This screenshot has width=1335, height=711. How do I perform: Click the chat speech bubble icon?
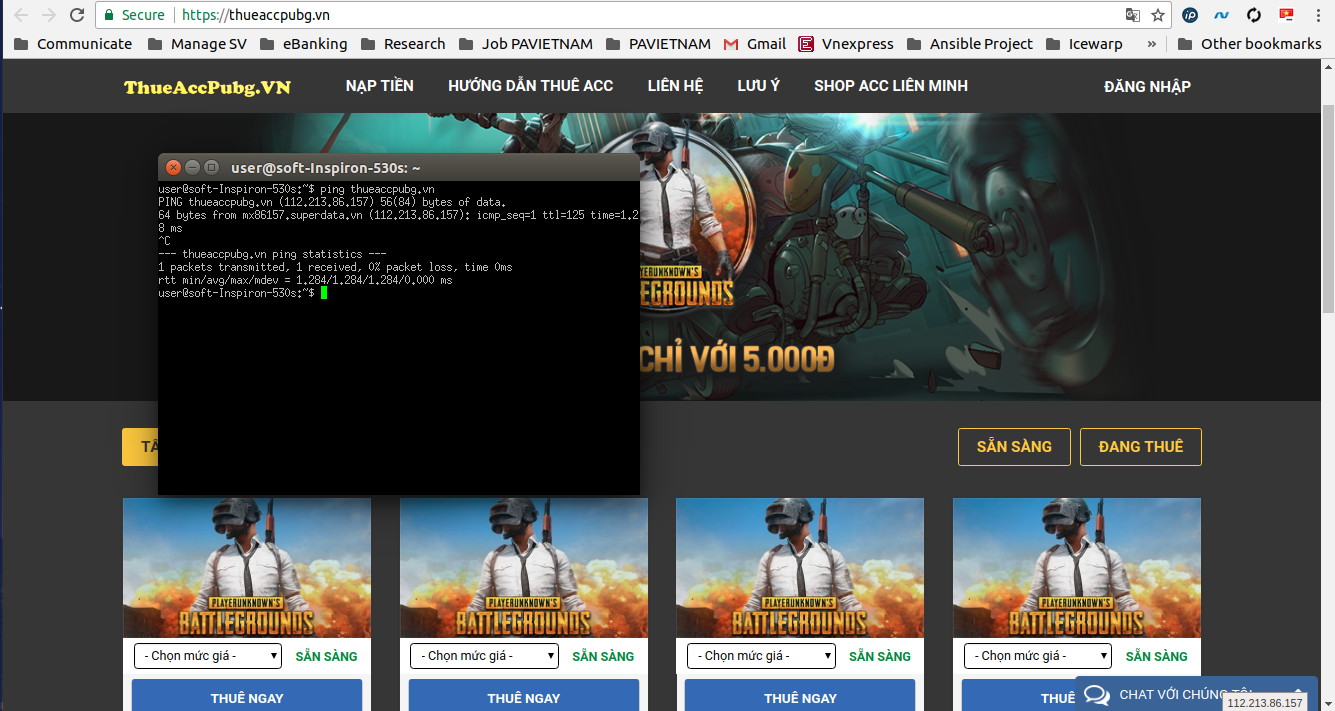(1097, 695)
